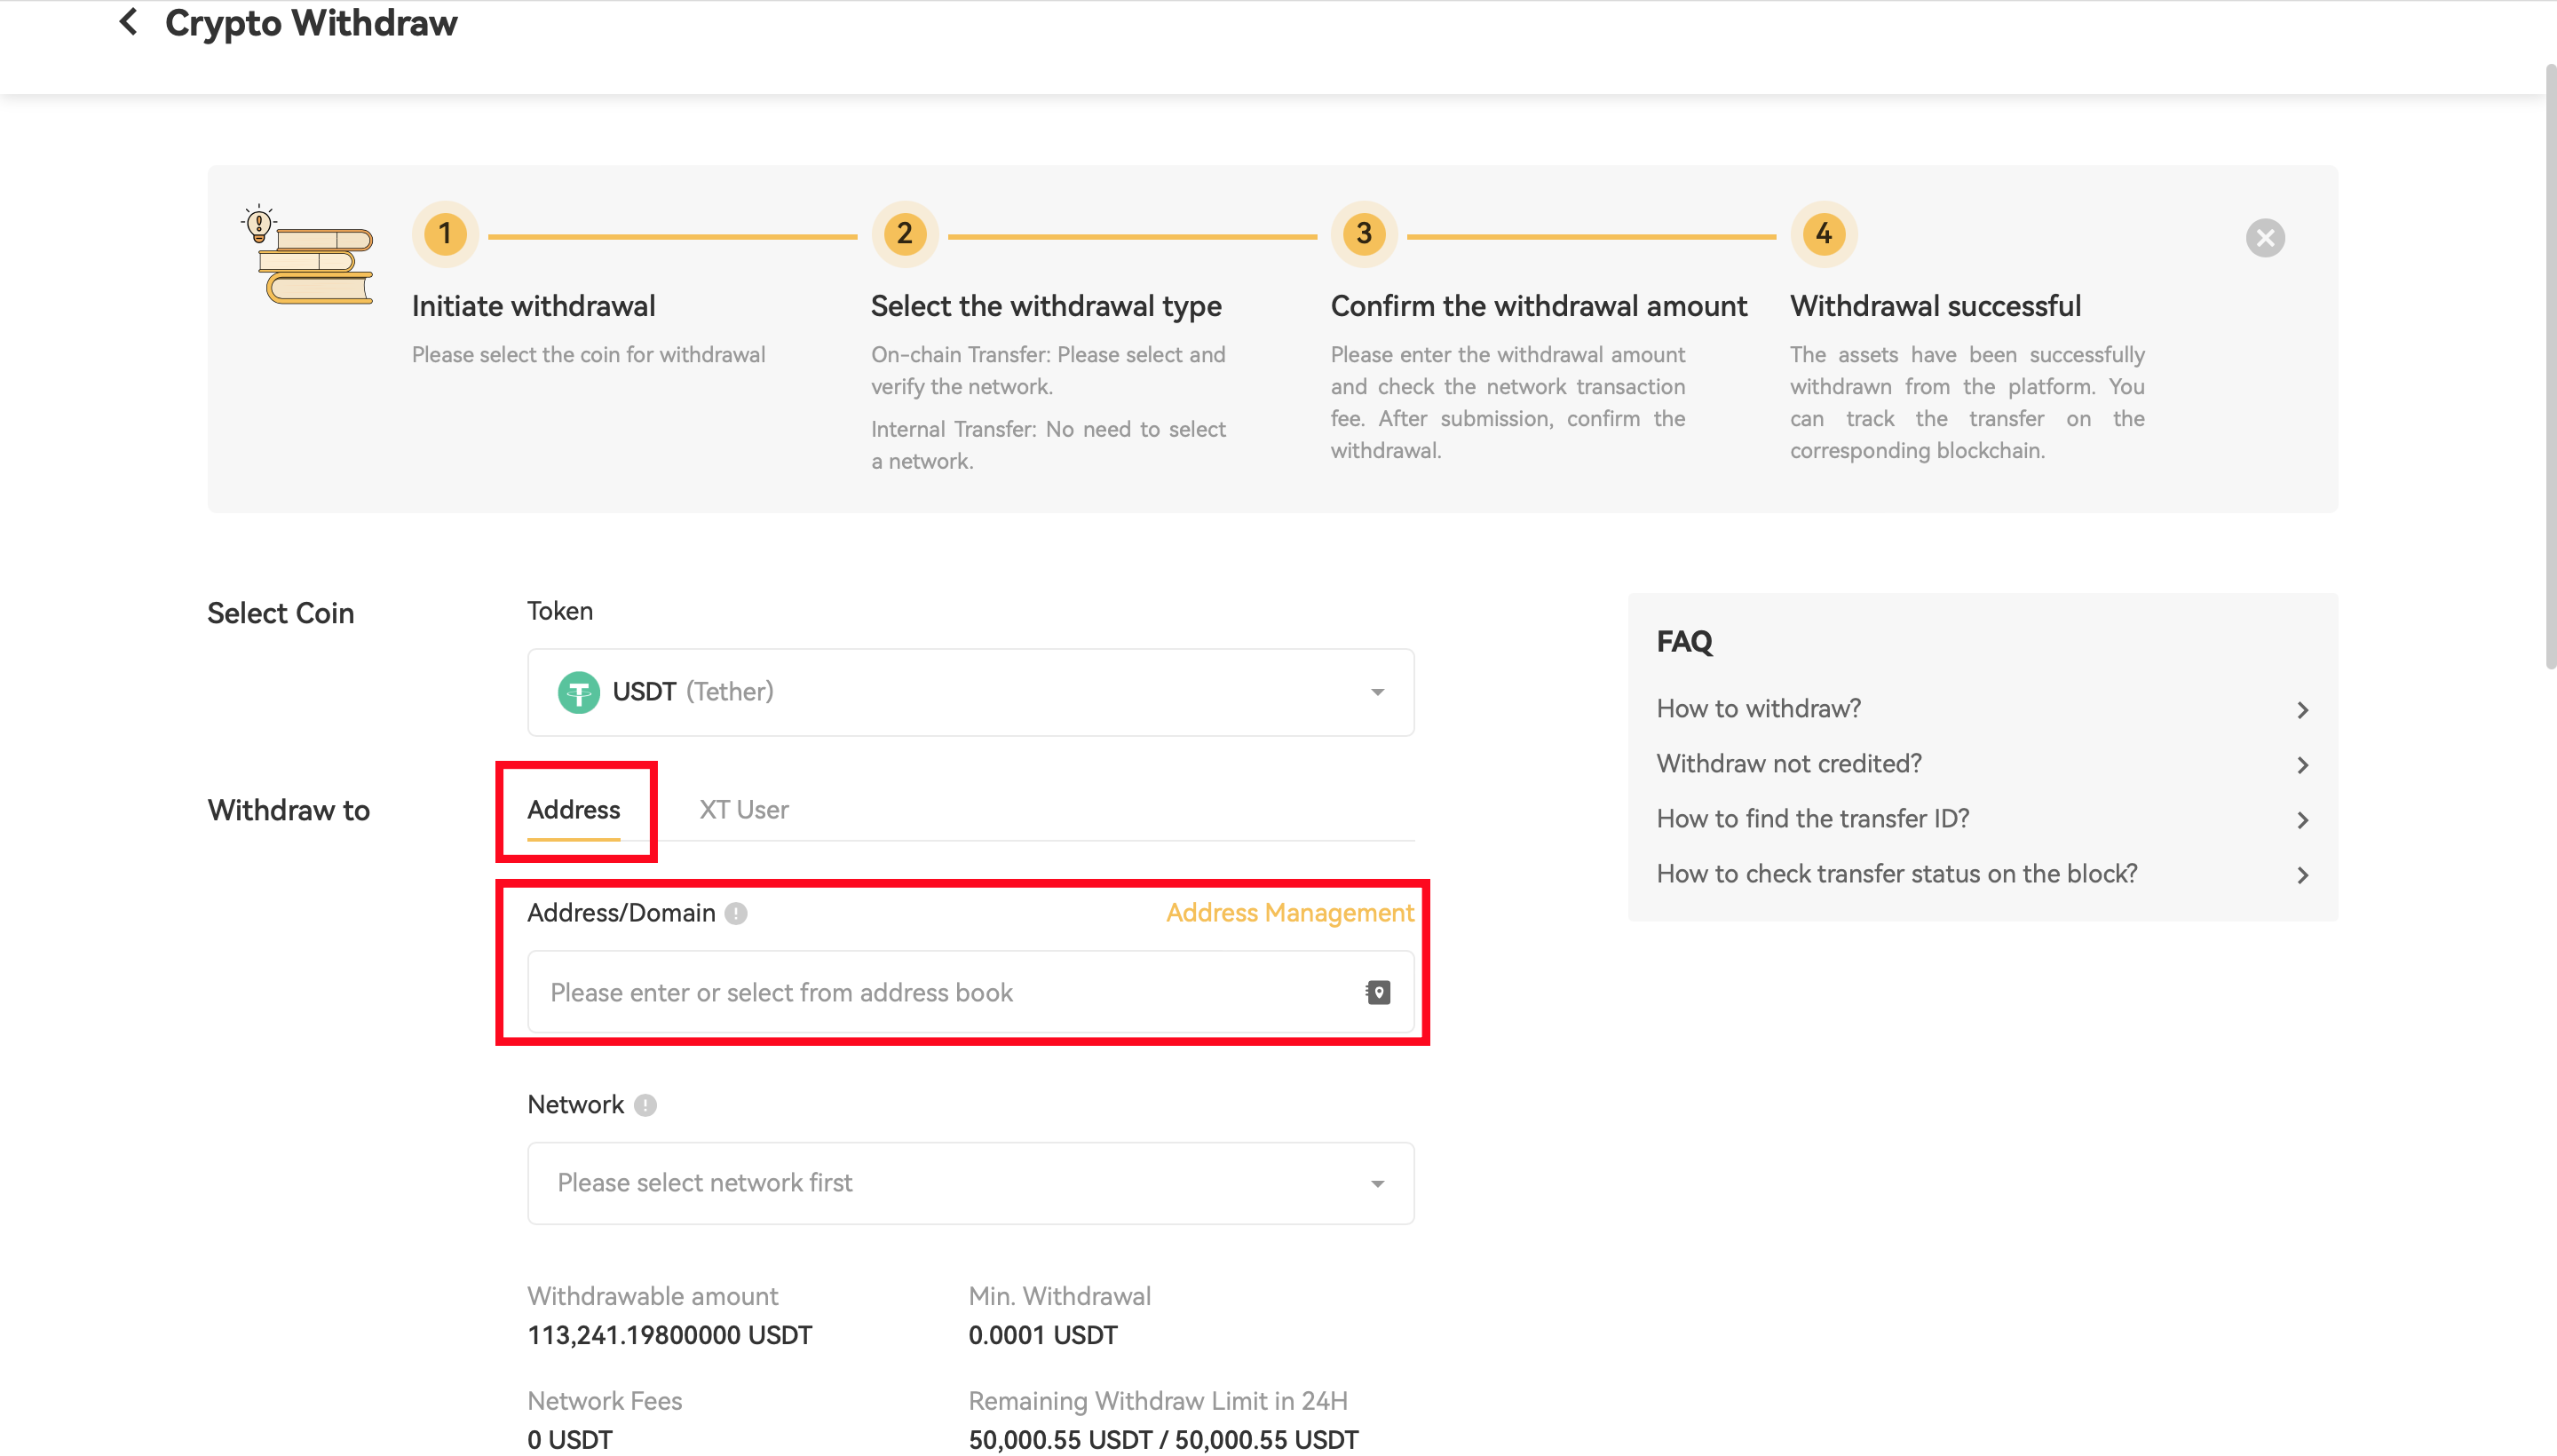Close the withdrawal steps guide panel
The image size is (2557, 1456).
pyautogui.click(x=2264, y=238)
